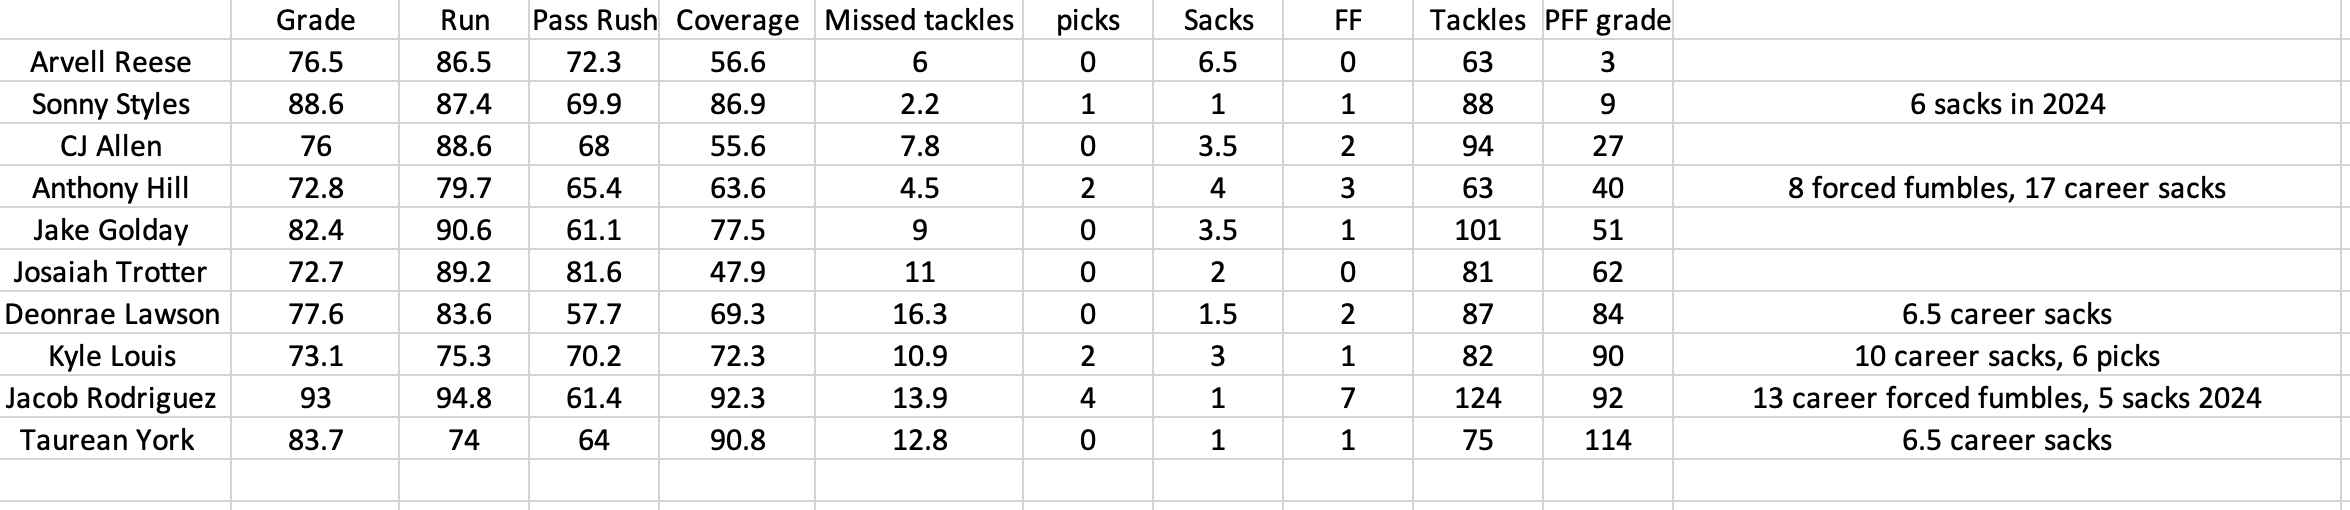Select Deonrae Lawson's missed tackles 16.3
2350x510 pixels.
[919, 314]
